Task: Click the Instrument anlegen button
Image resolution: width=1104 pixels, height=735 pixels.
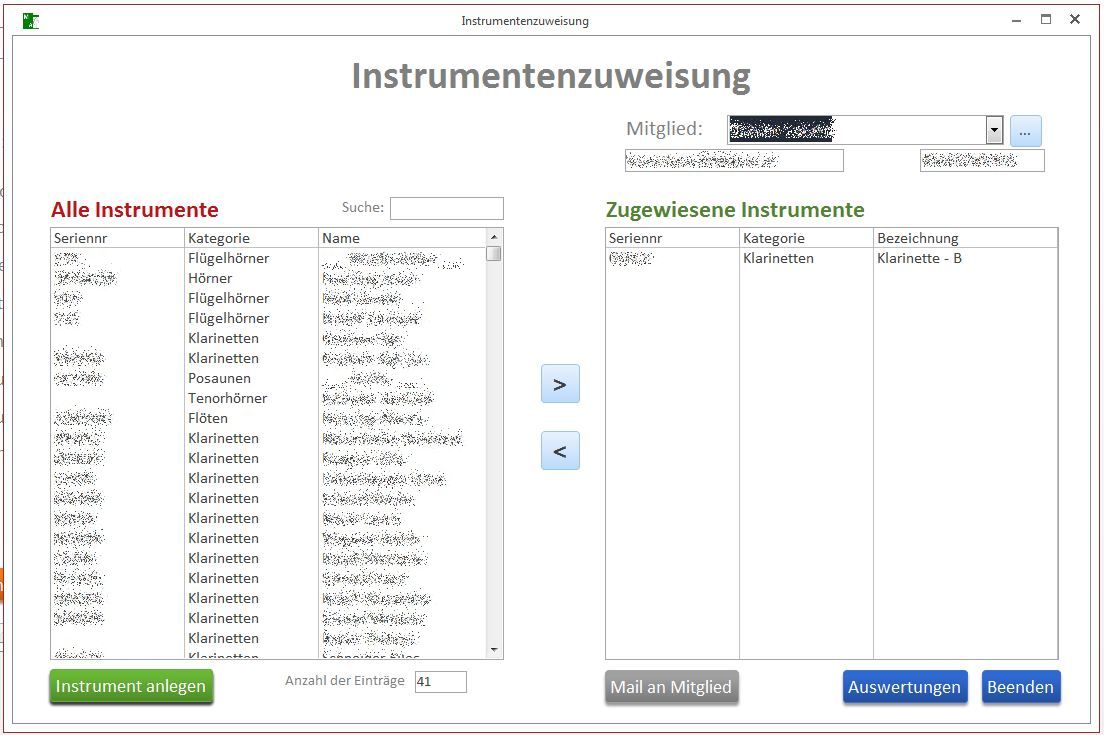Action: [x=131, y=686]
